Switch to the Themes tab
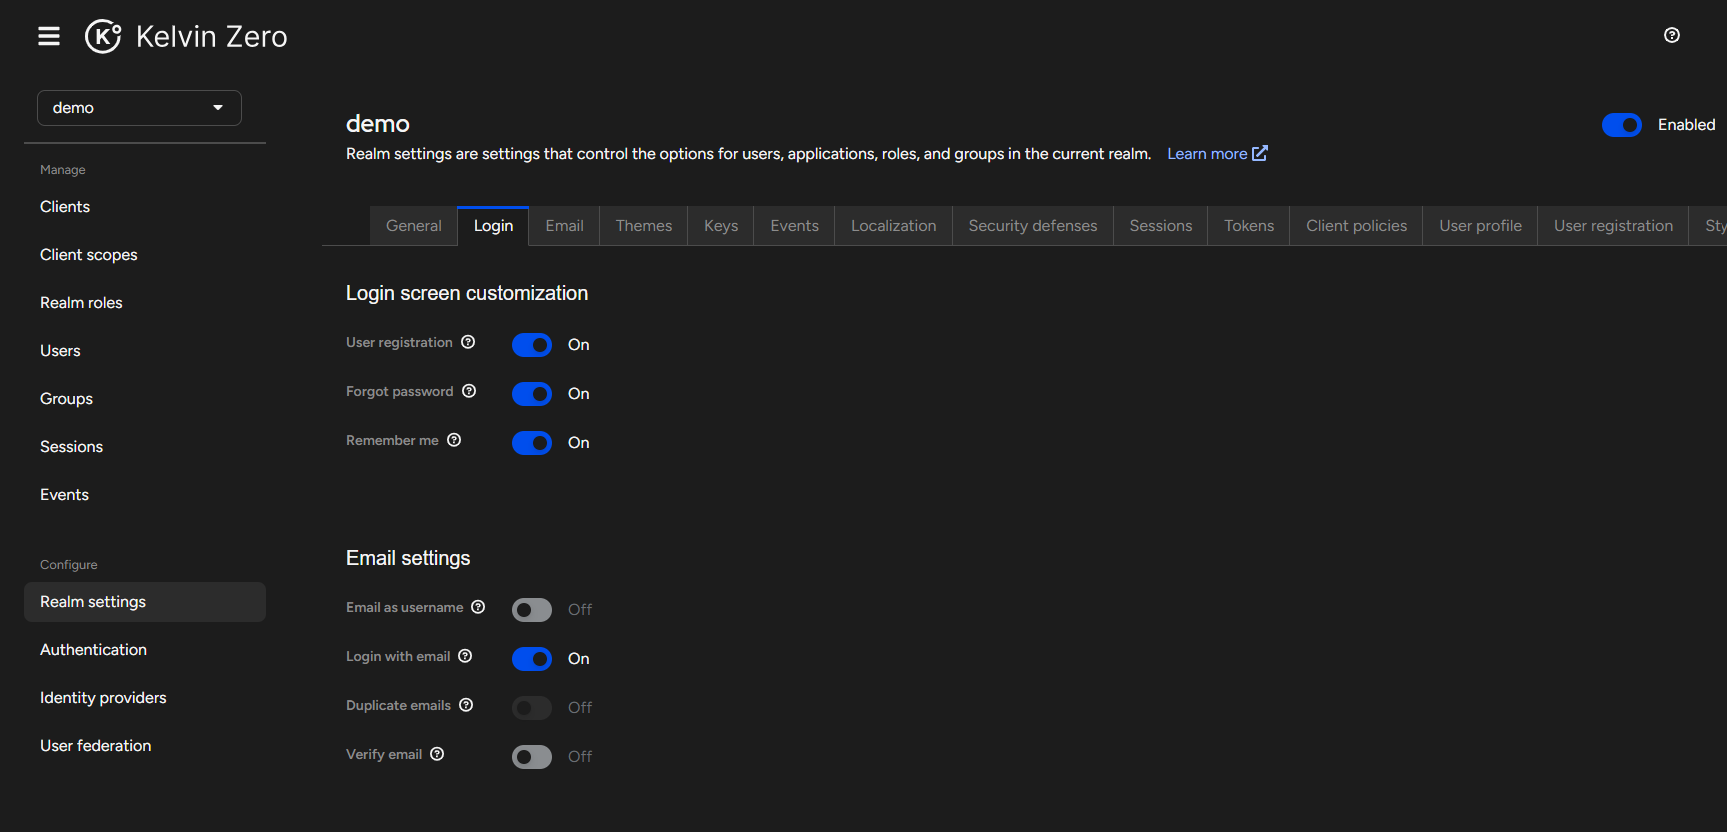Viewport: 1727px width, 832px height. (x=643, y=226)
